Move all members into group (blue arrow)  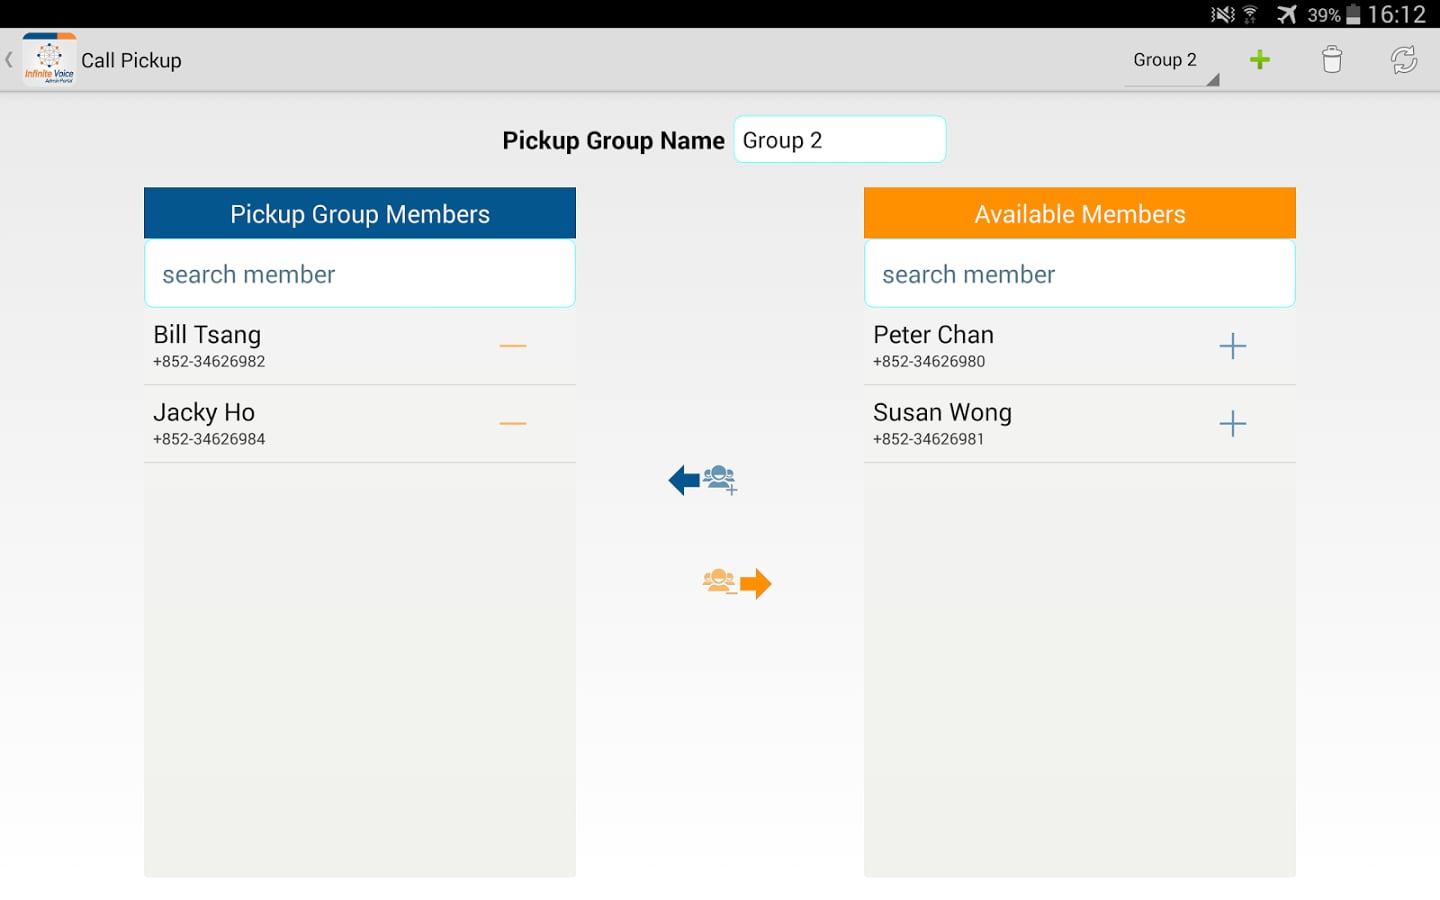coord(703,481)
